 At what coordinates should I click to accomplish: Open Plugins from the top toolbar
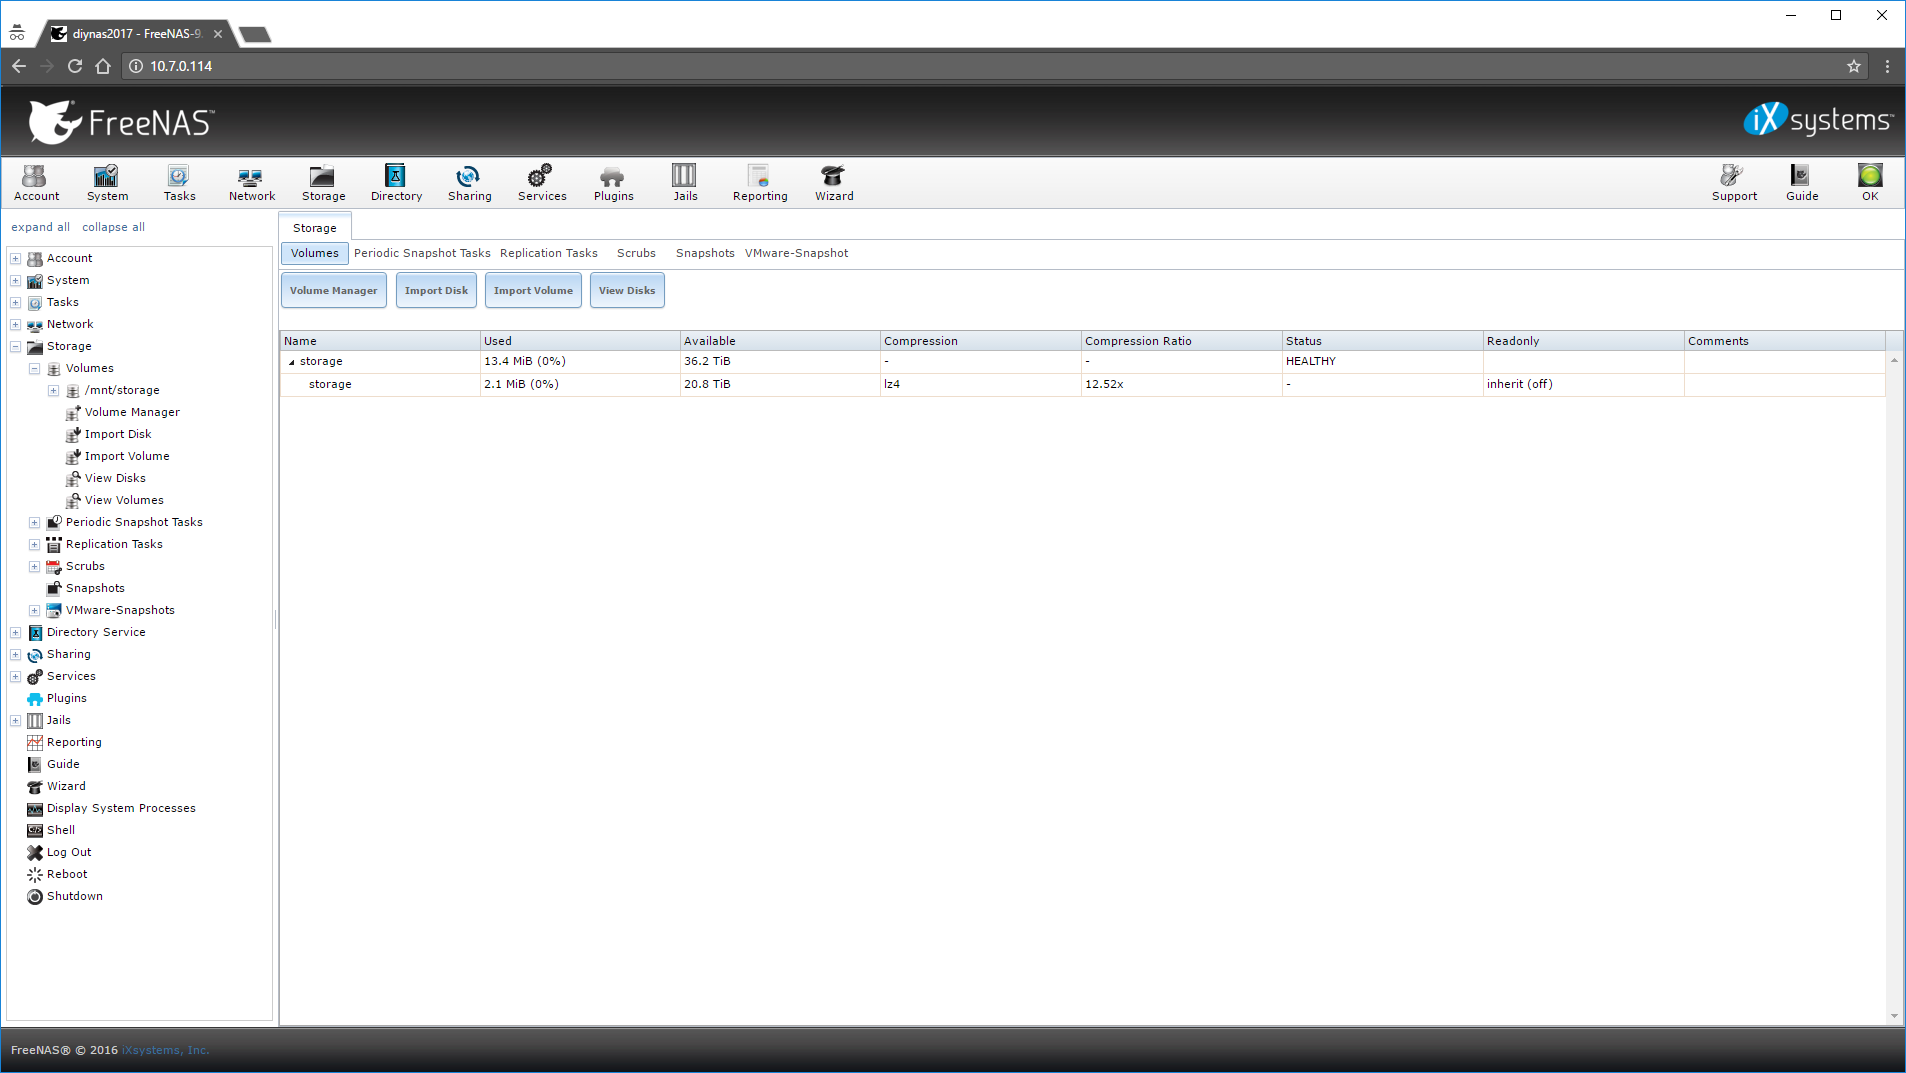tap(613, 183)
